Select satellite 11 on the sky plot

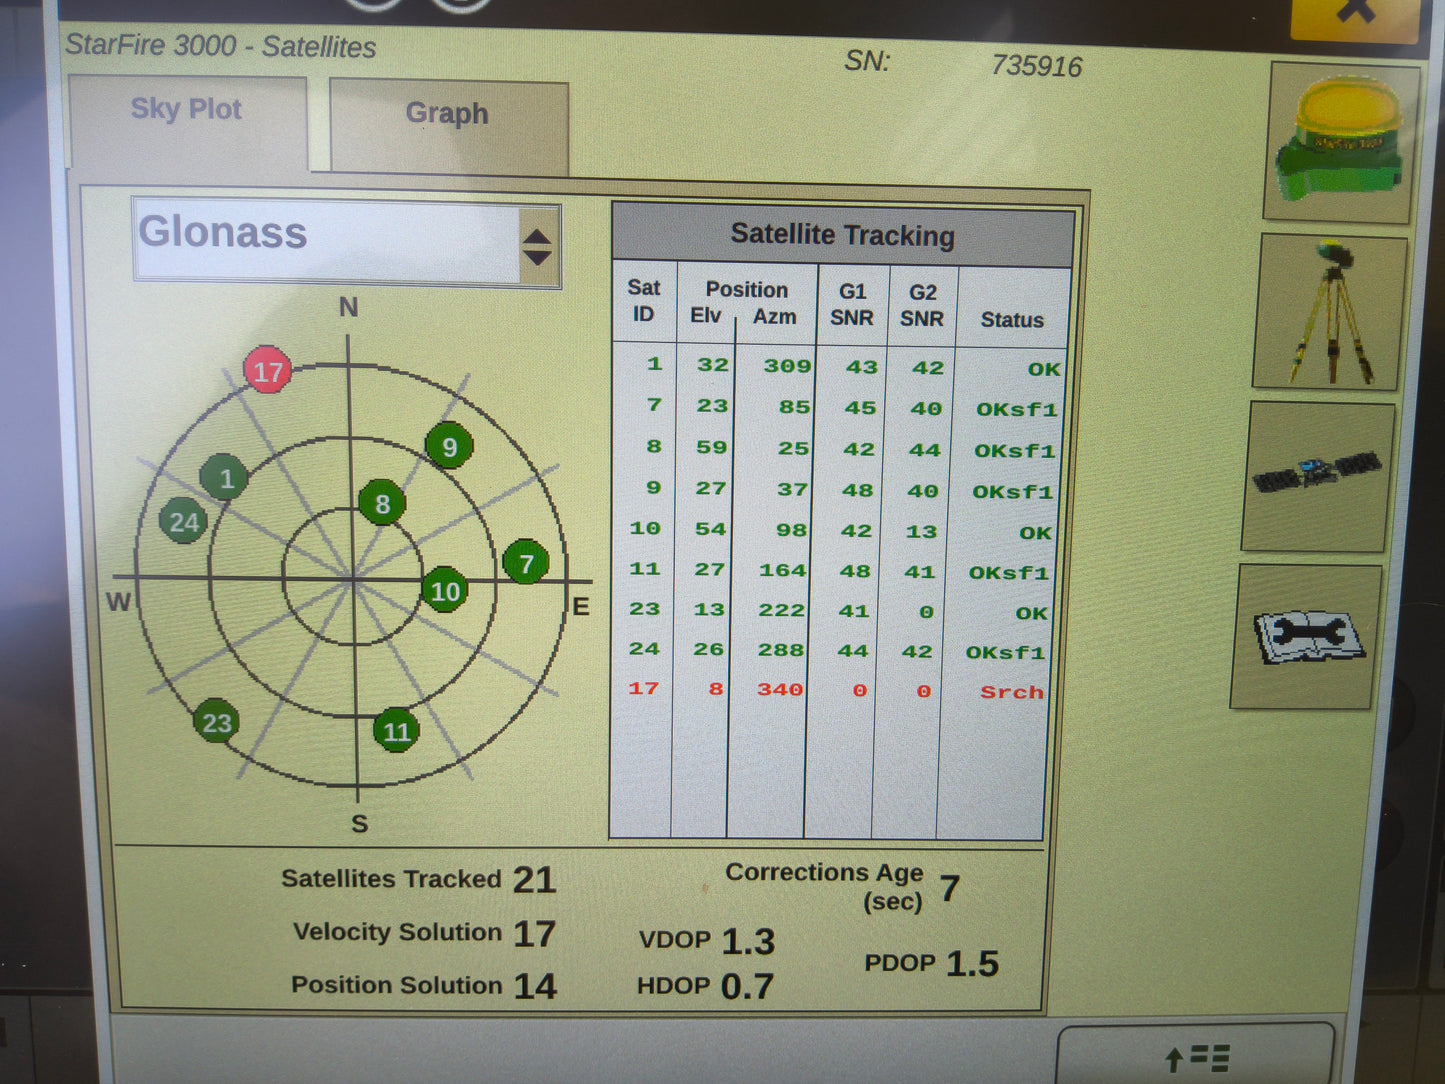397,731
